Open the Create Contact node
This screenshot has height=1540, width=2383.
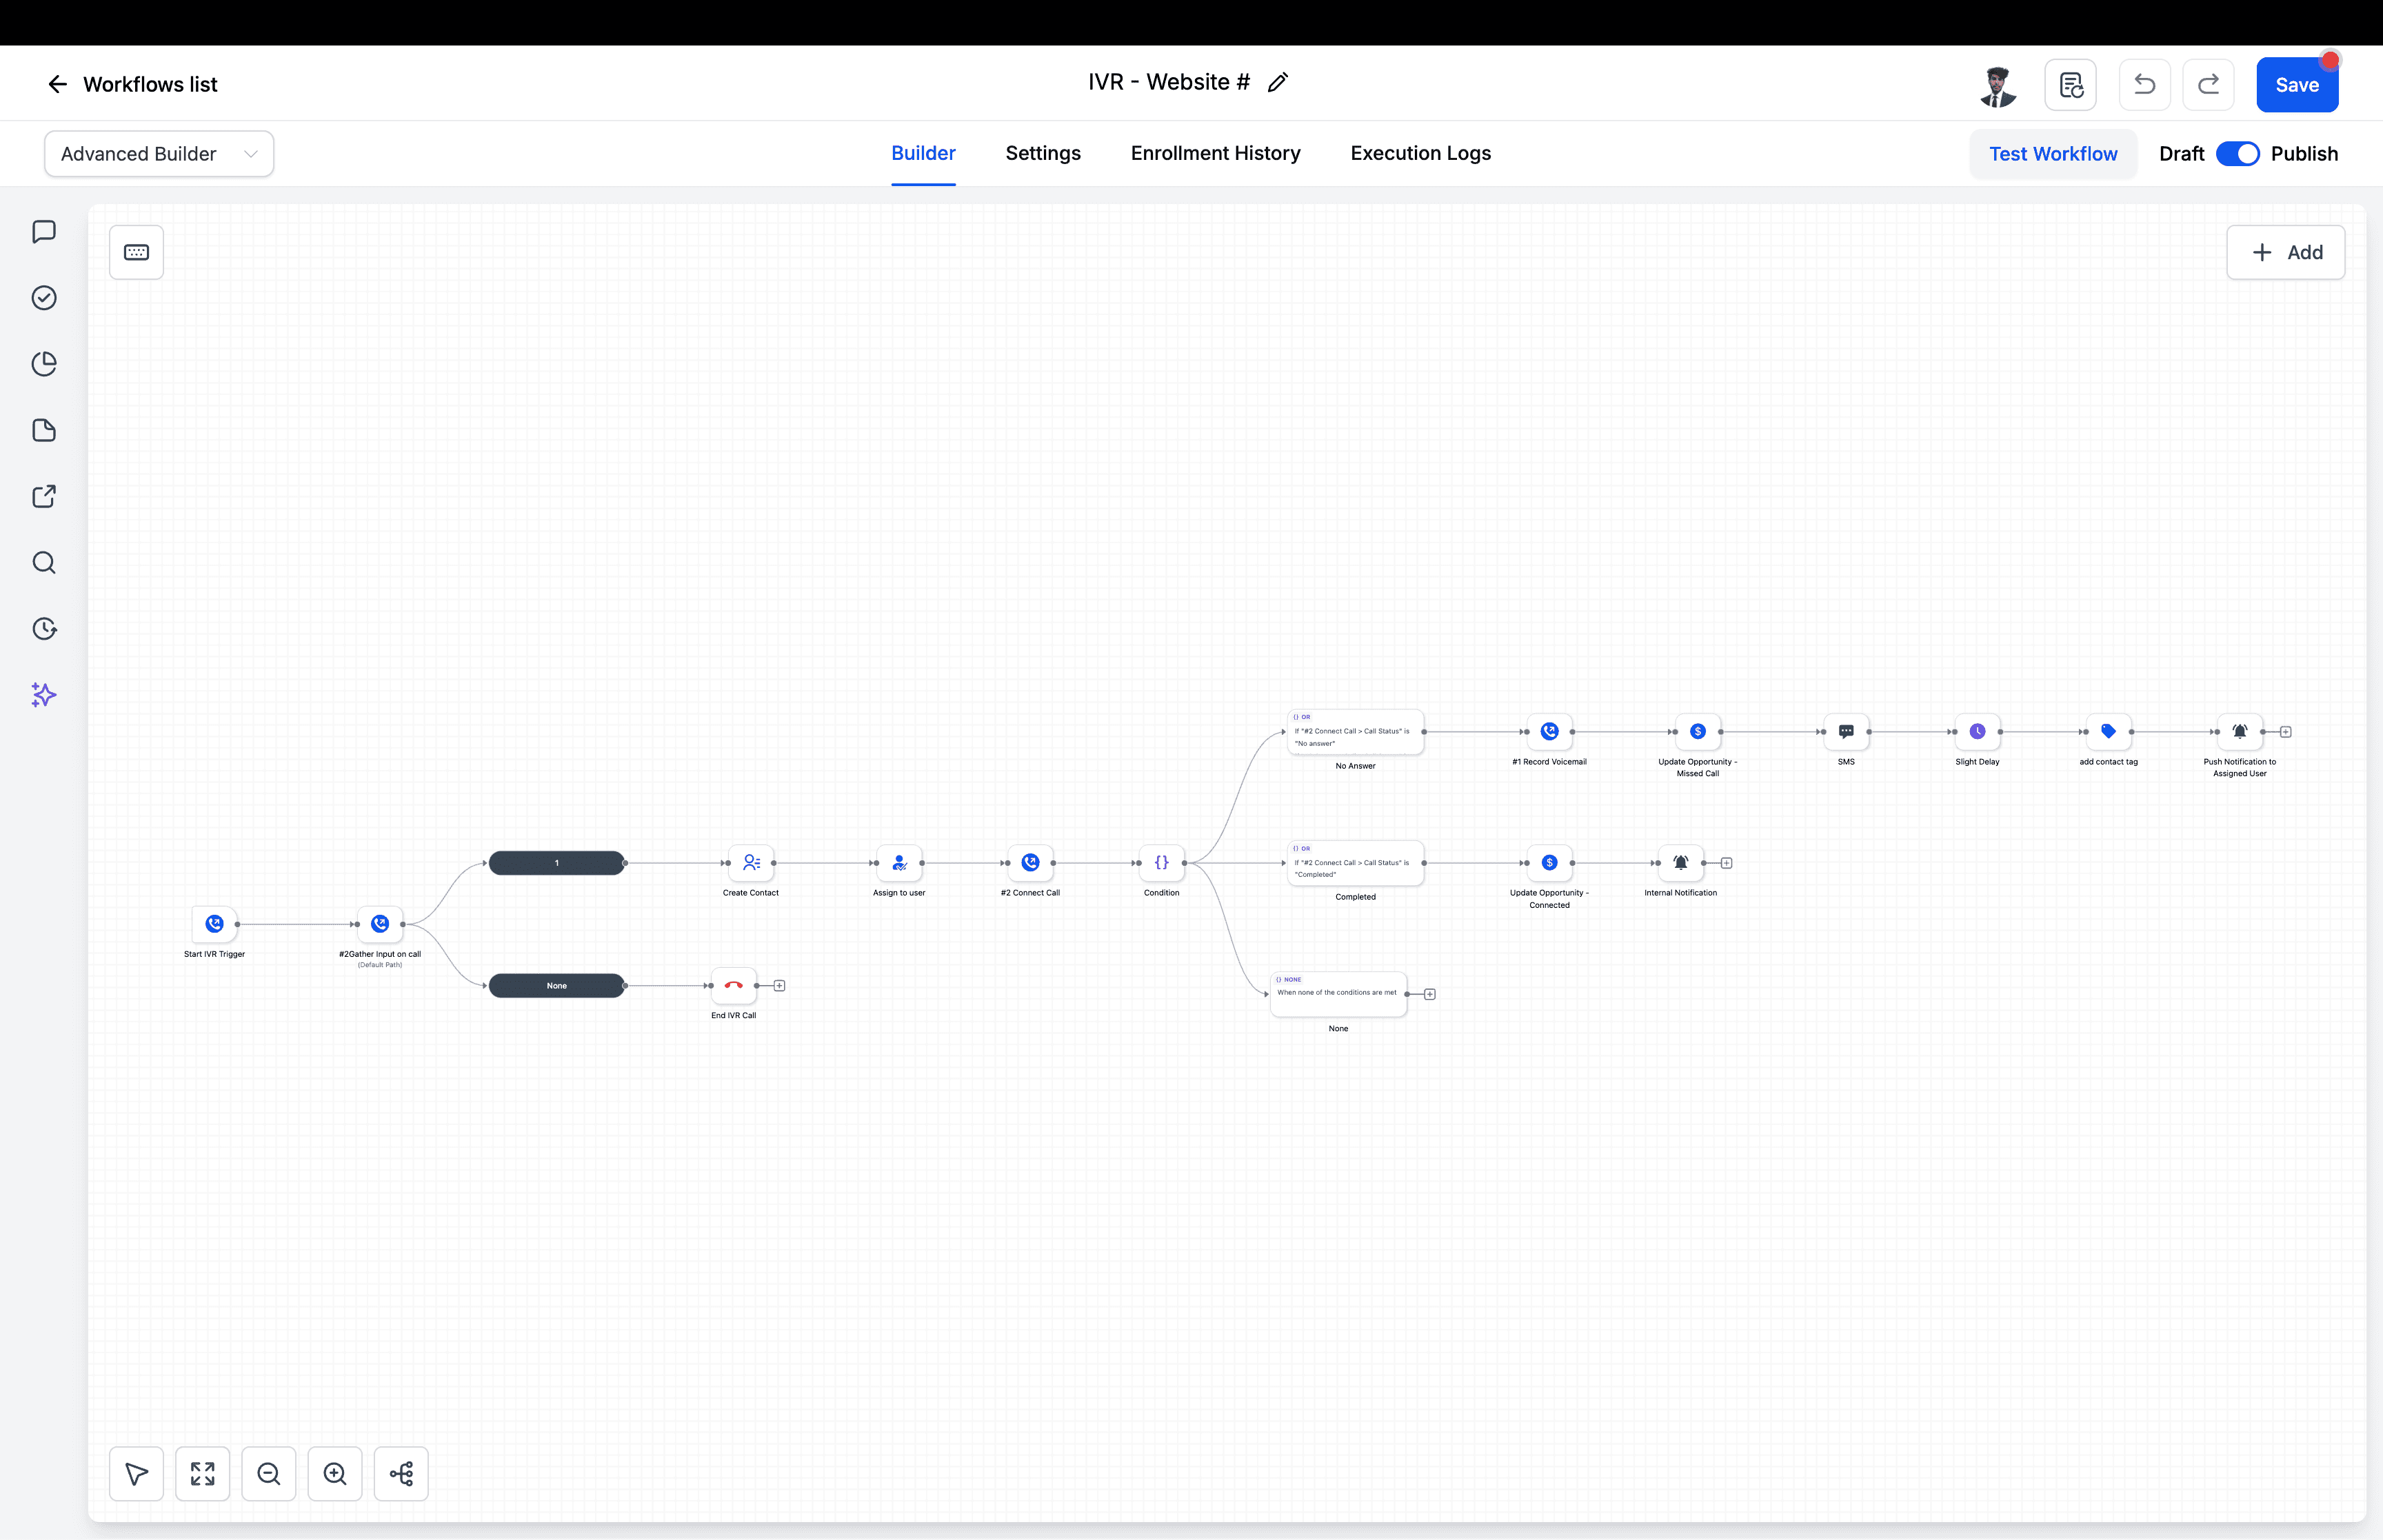[751, 863]
